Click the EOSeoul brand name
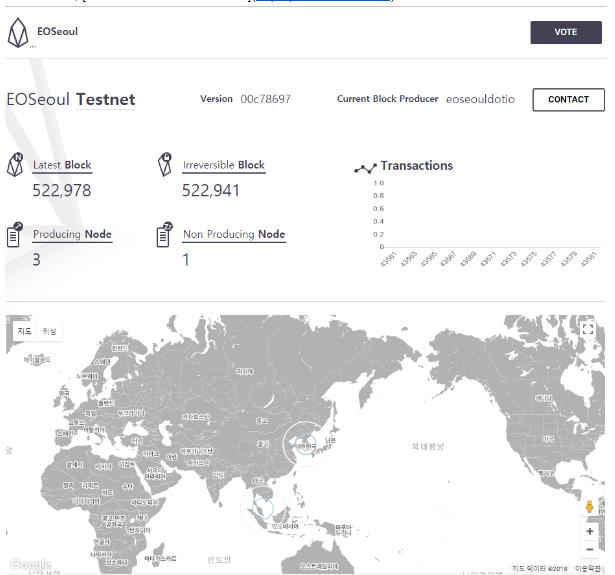Screen dimensions: 615x575 [x=57, y=31]
